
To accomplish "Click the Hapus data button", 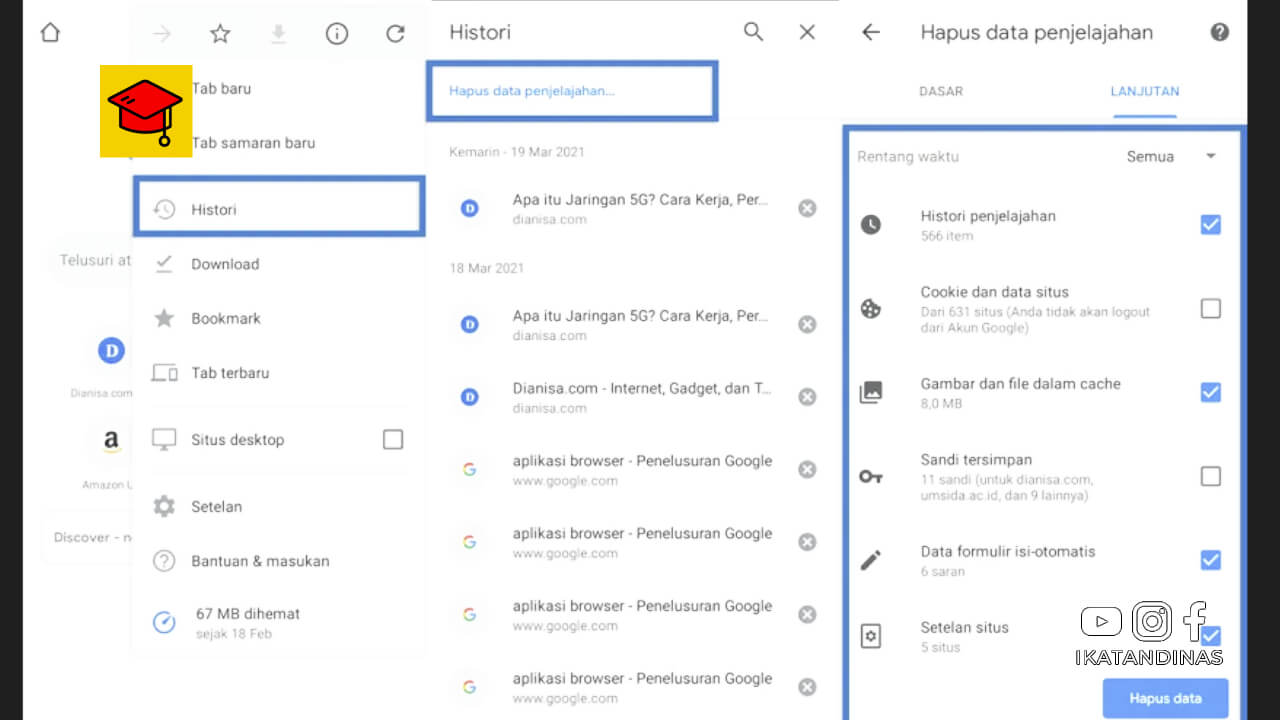I will pyautogui.click(x=1165, y=698).
